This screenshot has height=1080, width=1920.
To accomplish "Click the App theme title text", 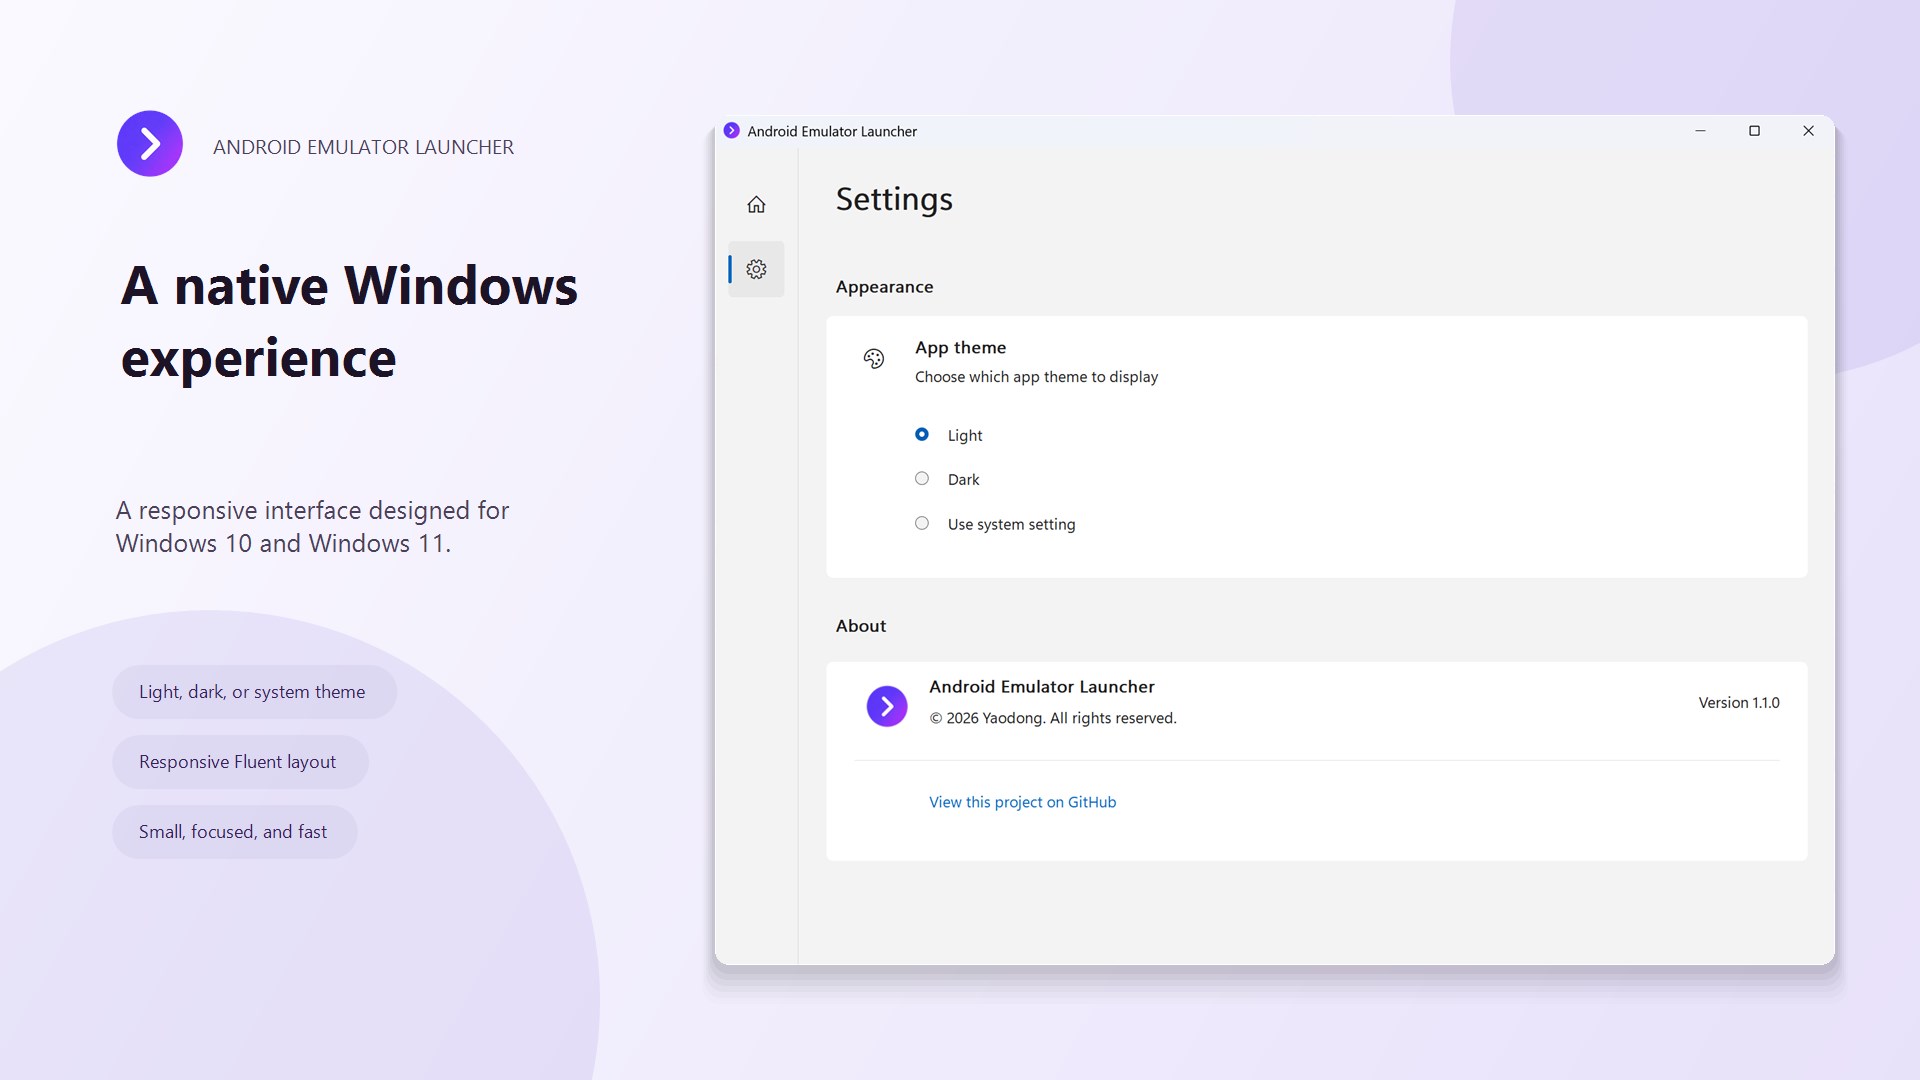I will click(960, 348).
